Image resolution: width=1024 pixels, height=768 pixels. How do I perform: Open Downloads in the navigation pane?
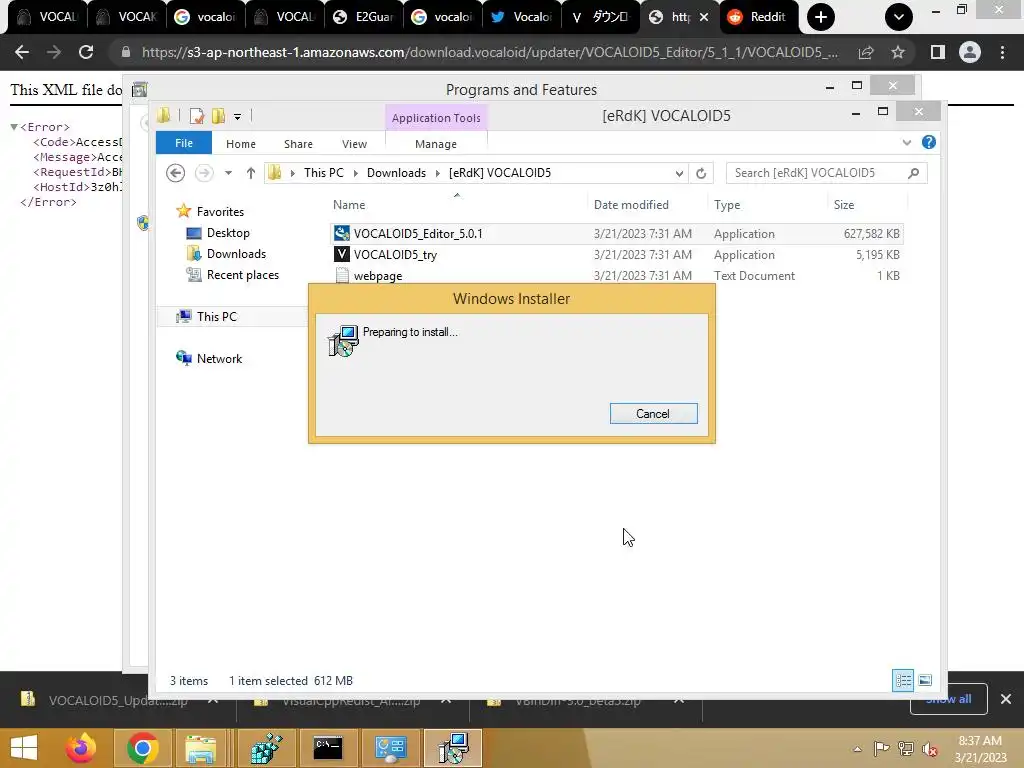click(x=236, y=253)
